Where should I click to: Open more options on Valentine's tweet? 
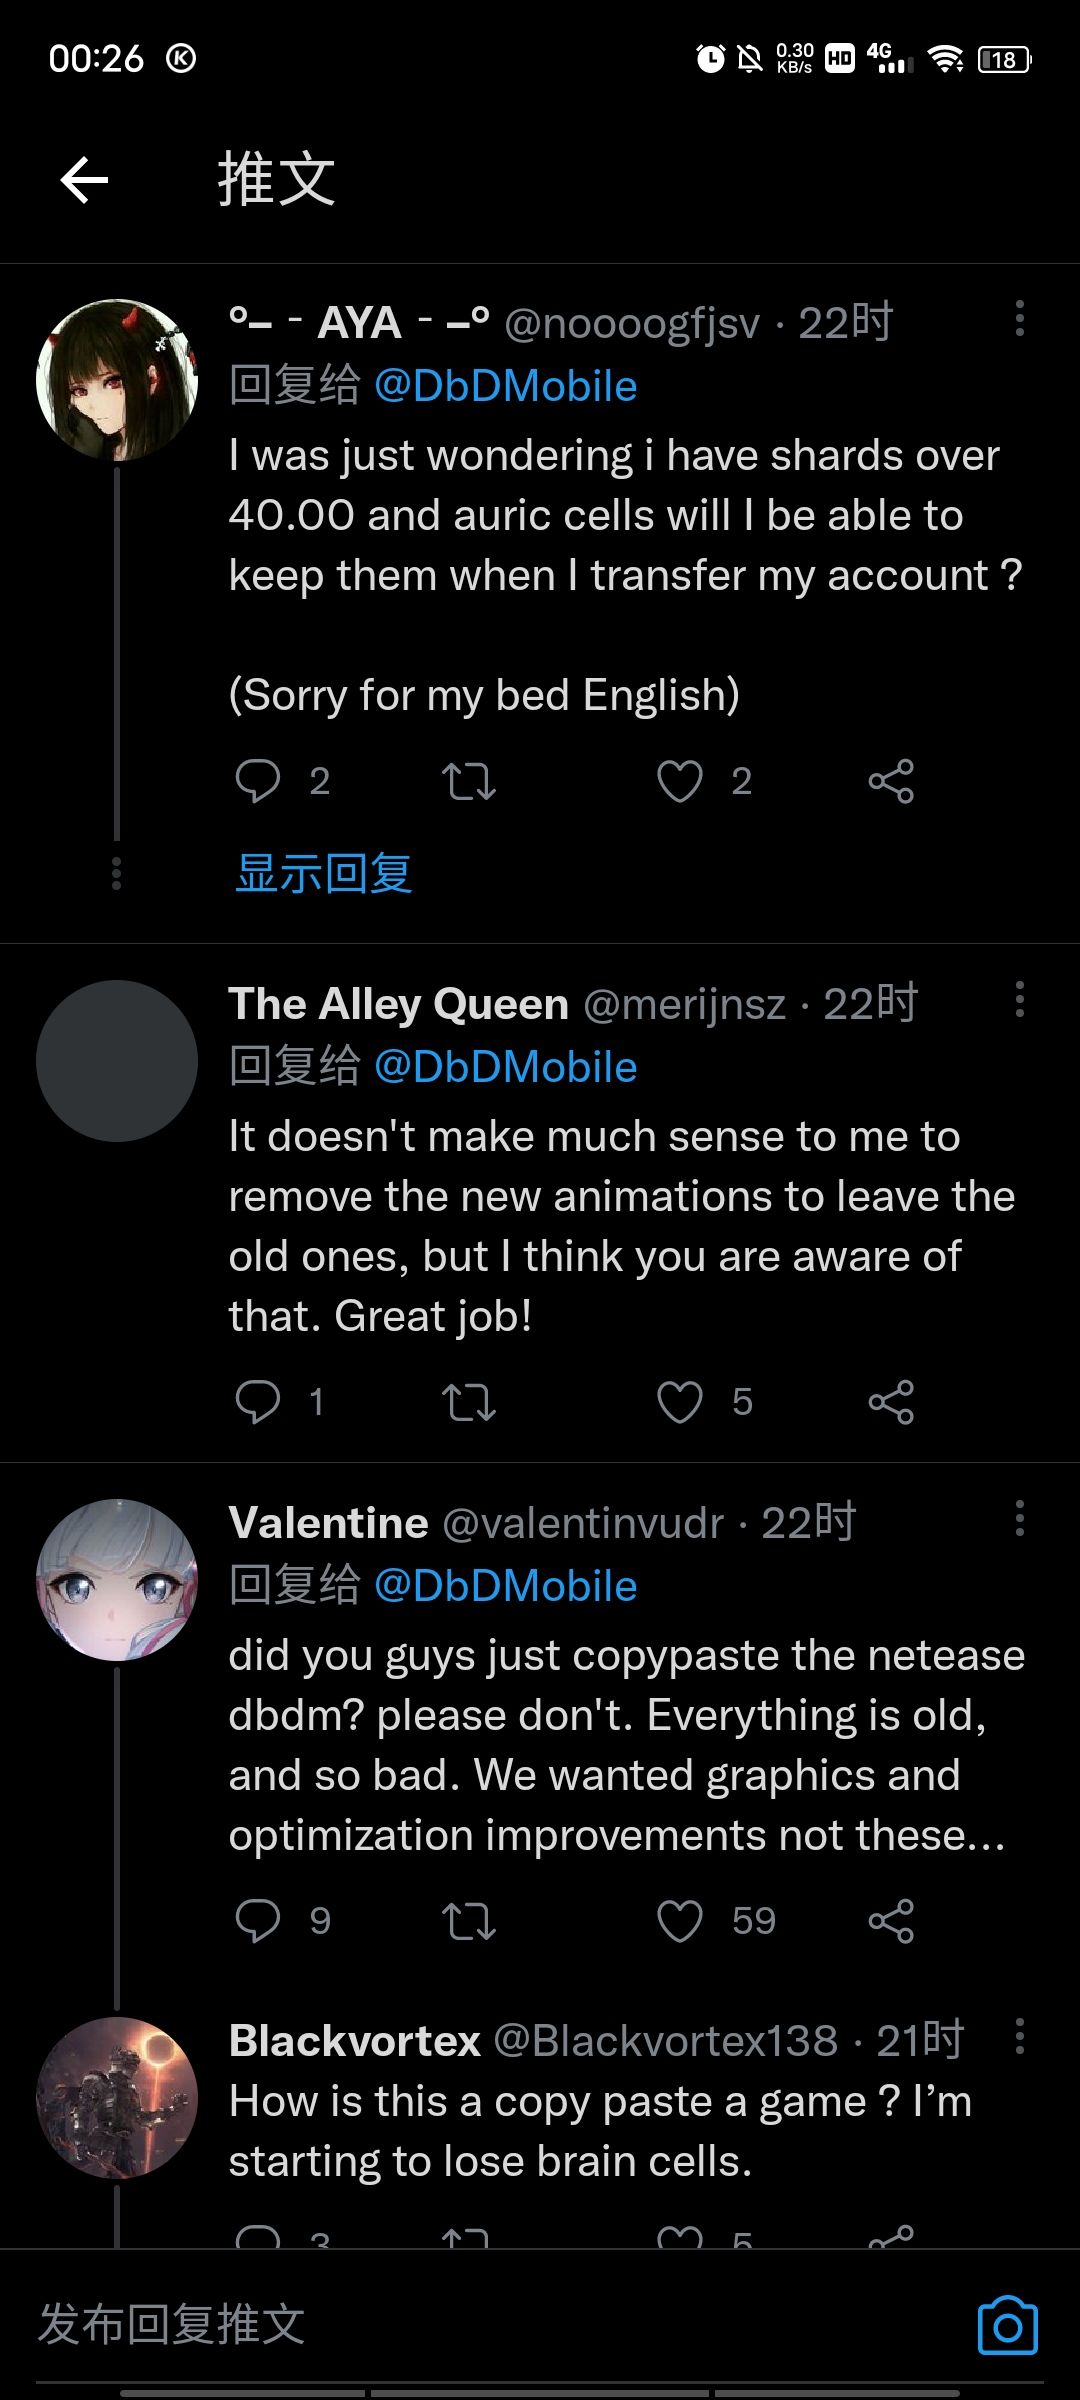[1019, 1518]
